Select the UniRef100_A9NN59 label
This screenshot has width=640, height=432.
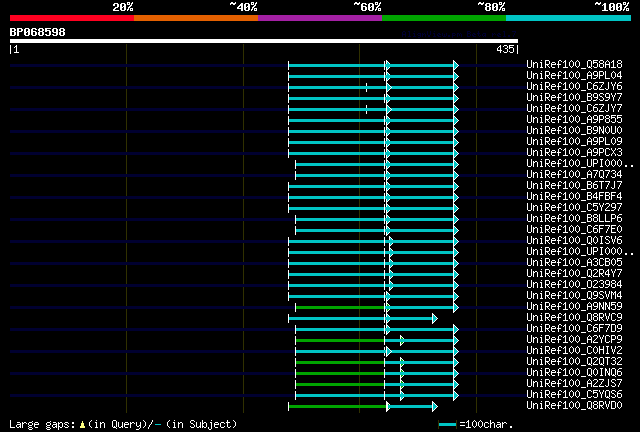pos(574,307)
